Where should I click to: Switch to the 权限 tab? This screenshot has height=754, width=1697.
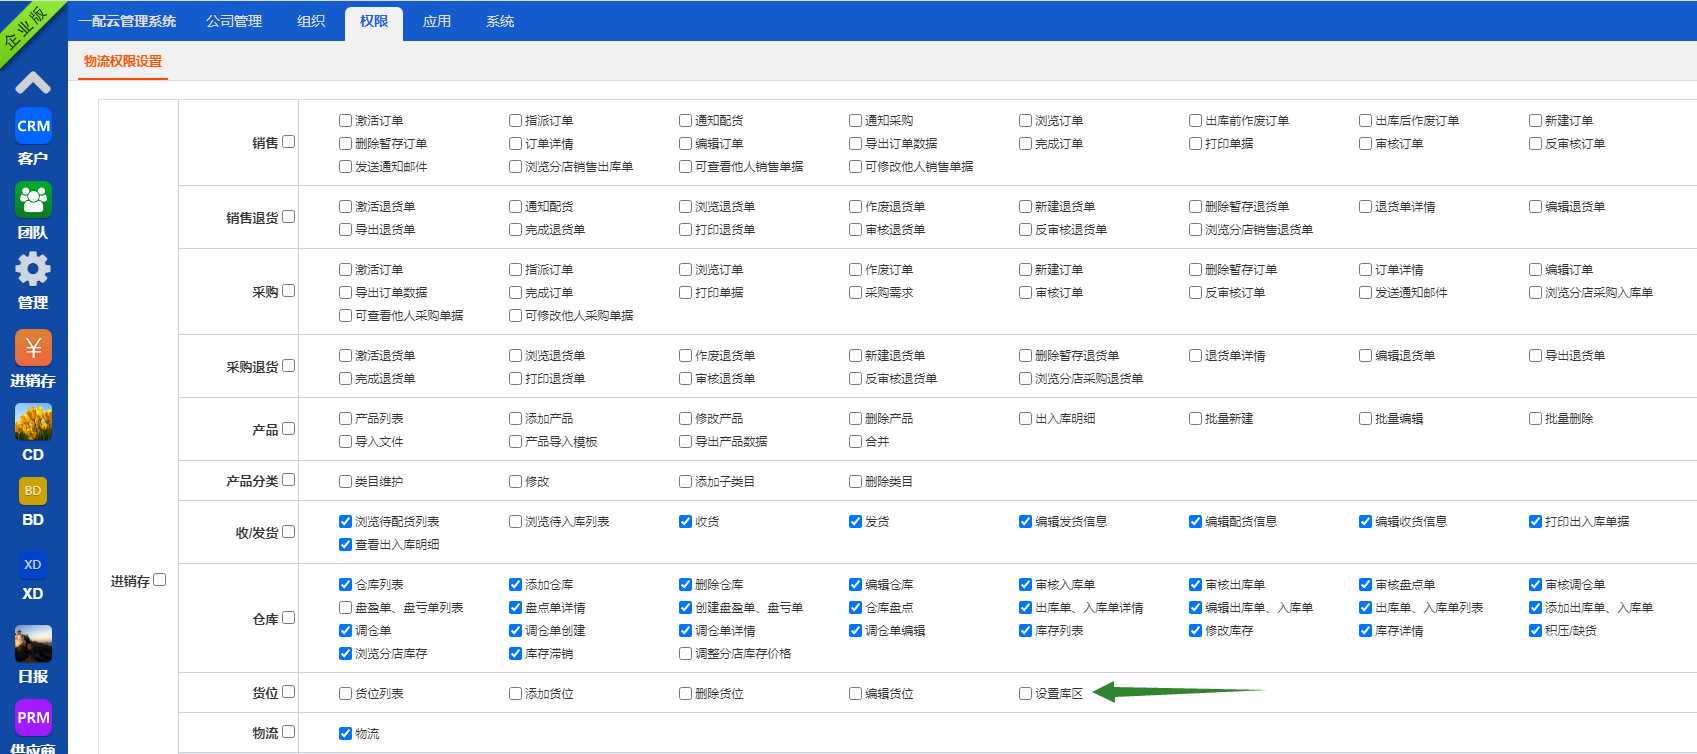(x=373, y=21)
